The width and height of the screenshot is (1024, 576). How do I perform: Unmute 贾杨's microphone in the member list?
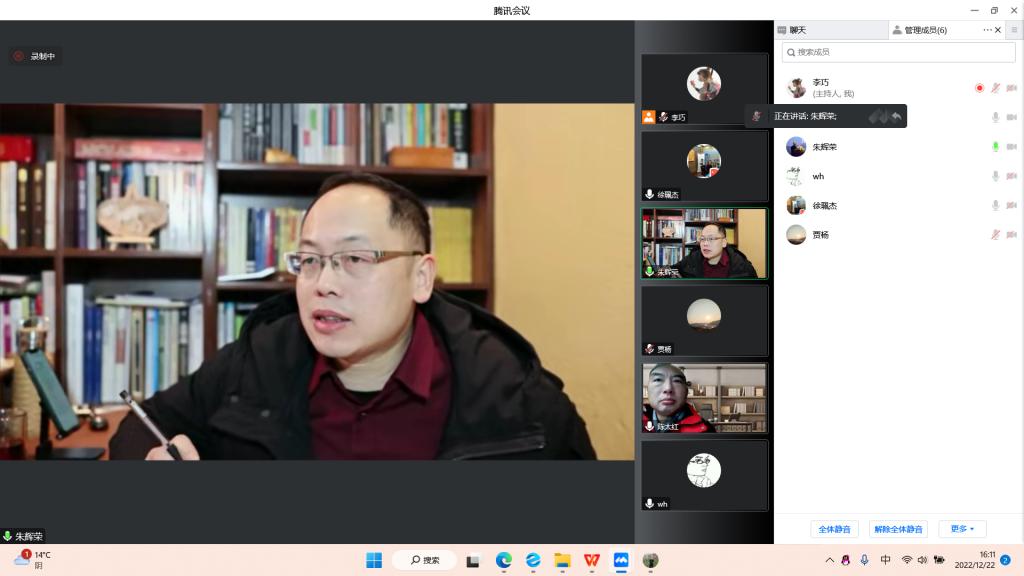995,235
